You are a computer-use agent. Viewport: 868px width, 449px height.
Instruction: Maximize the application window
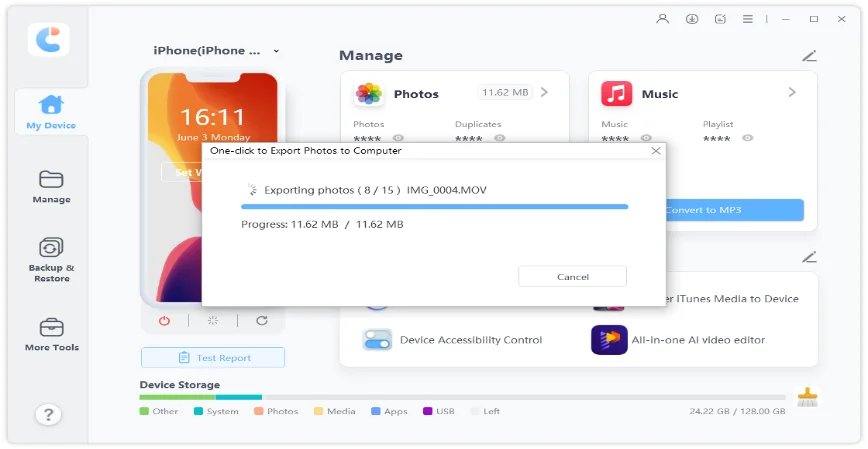[814, 19]
